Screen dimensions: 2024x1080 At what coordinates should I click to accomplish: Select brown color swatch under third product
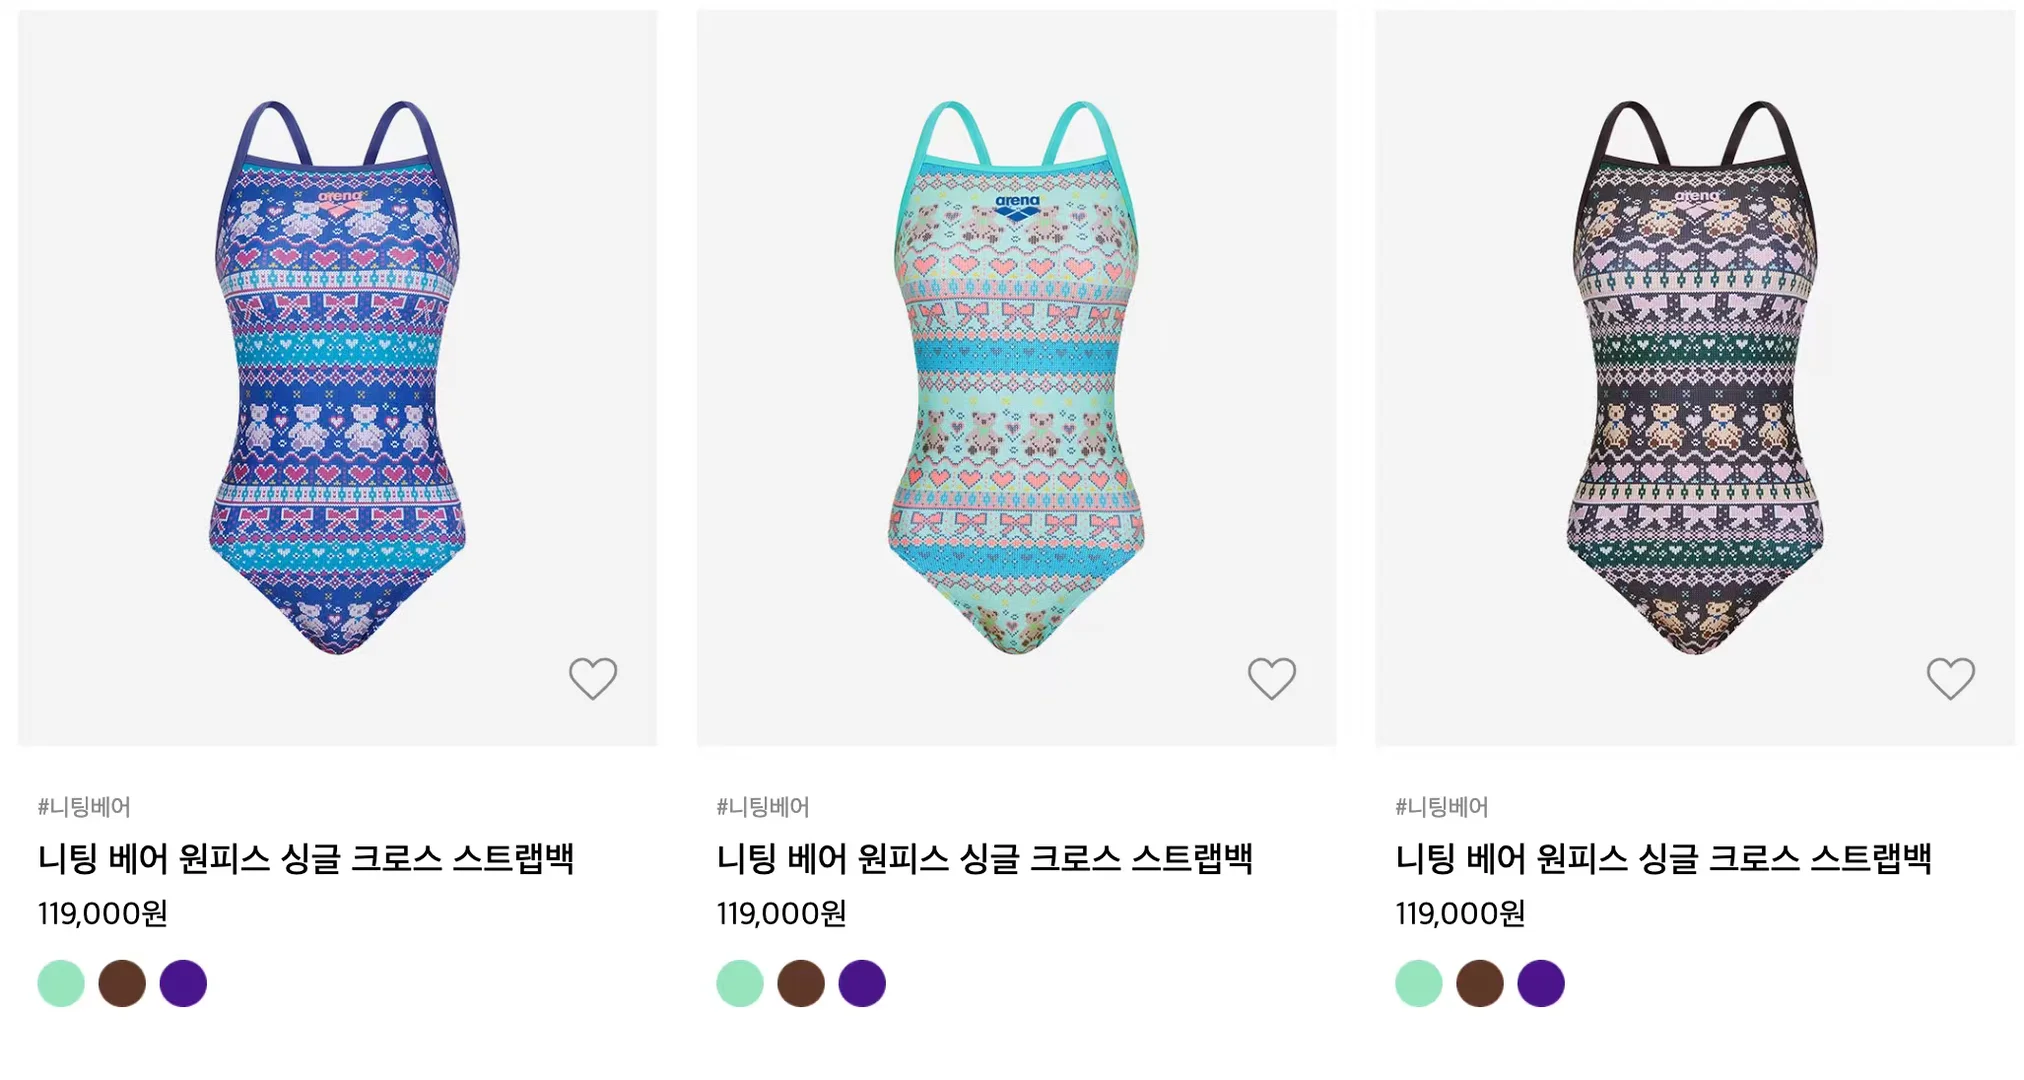(1480, 983)
